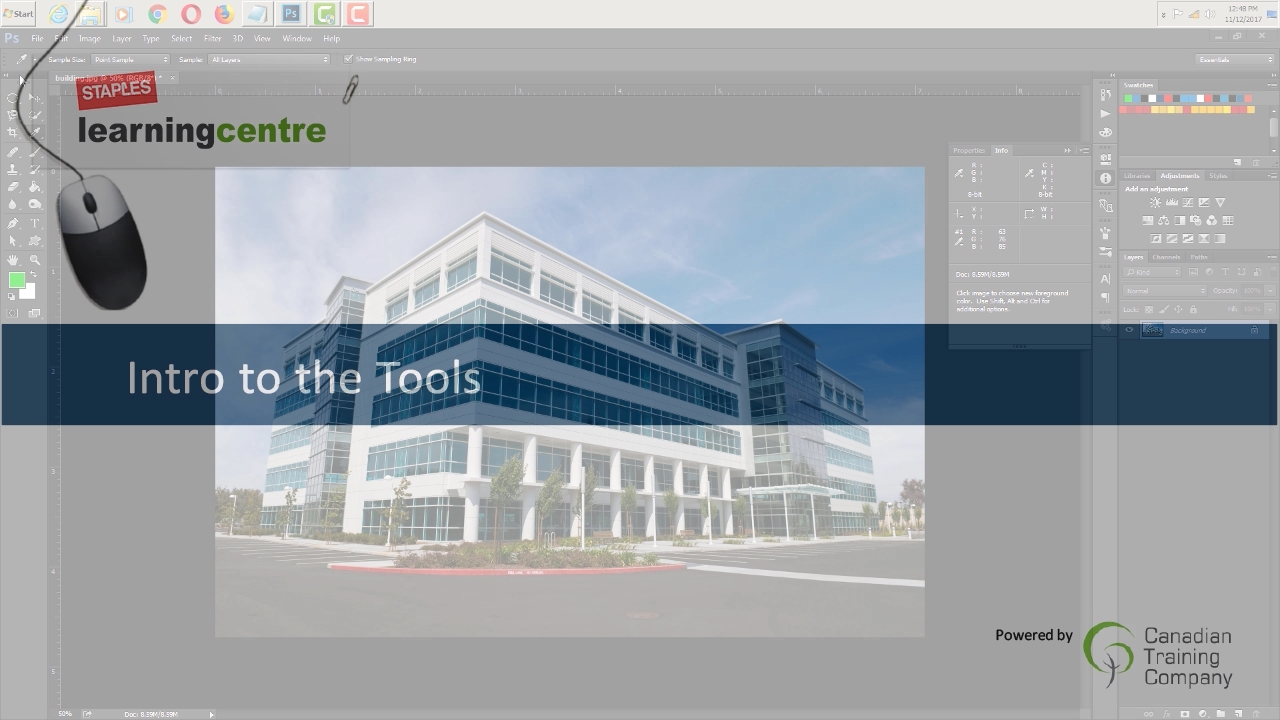Select the Type tool

[x=35, y=222]
